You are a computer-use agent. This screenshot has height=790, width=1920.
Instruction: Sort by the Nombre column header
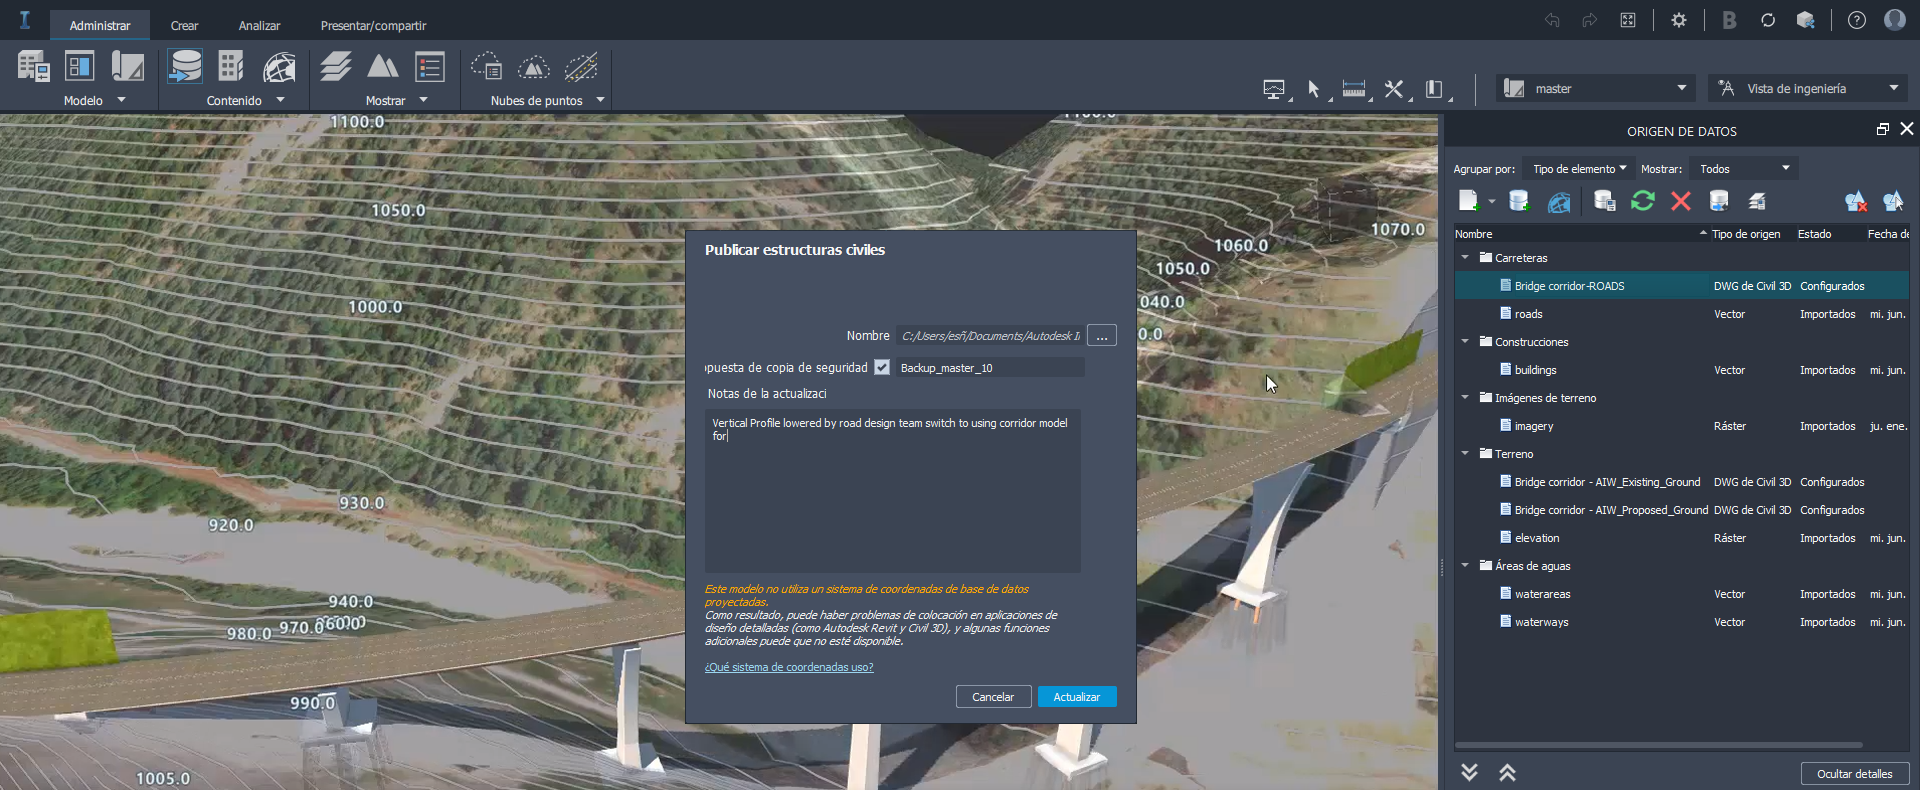pyautogui.click(x=1581, y=234)
